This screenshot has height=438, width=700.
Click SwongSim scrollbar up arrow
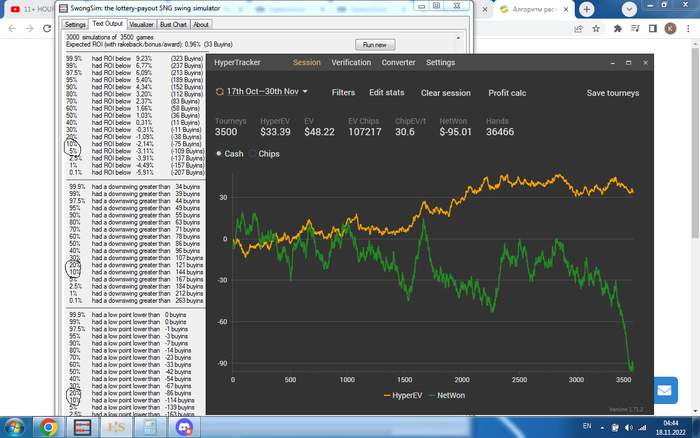coord(458,38)
